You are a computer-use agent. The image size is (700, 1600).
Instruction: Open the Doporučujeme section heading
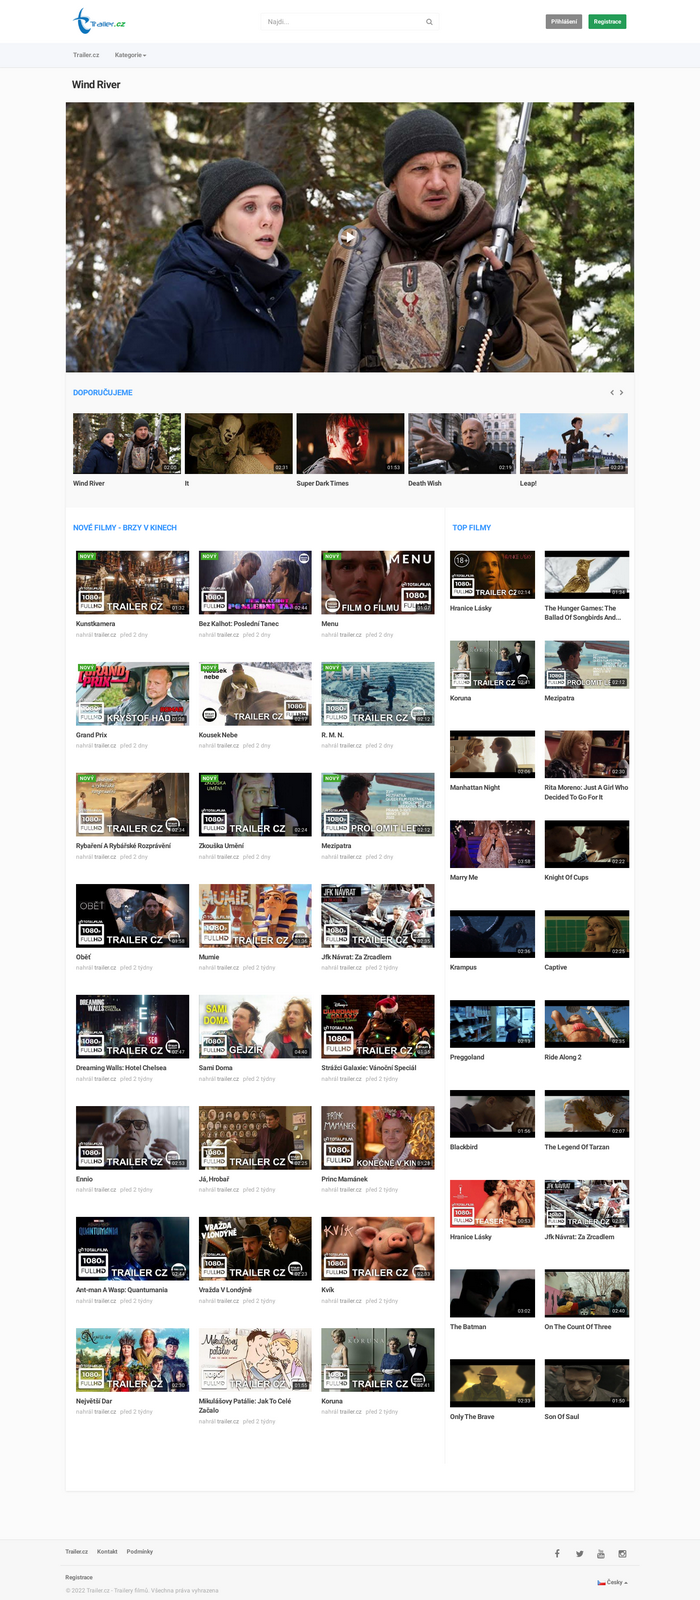pyautogui.click(x=103, y=392)
